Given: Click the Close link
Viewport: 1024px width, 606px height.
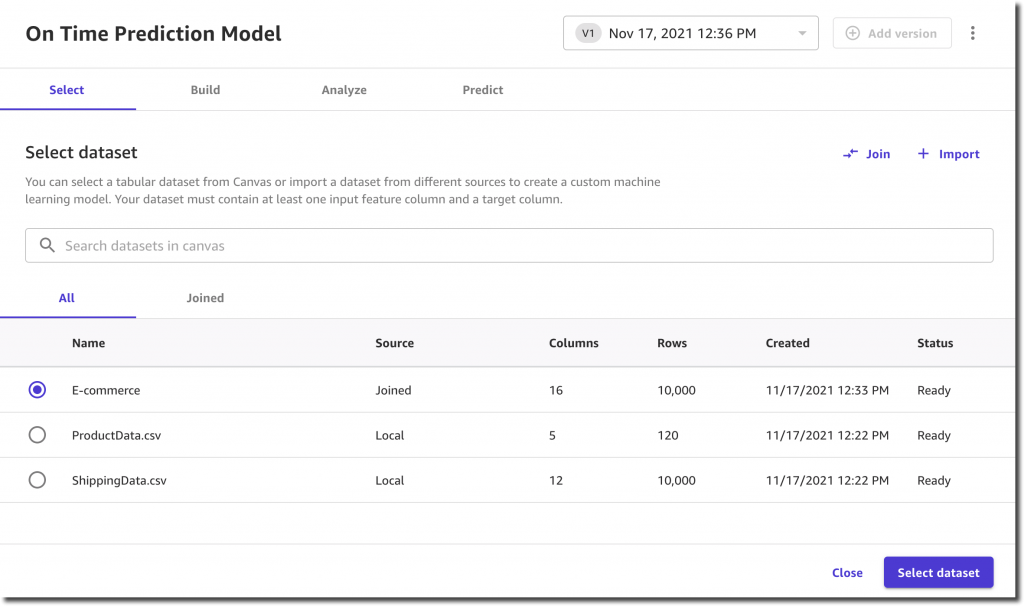Looking at the screenshot, I should pos(847,573).
